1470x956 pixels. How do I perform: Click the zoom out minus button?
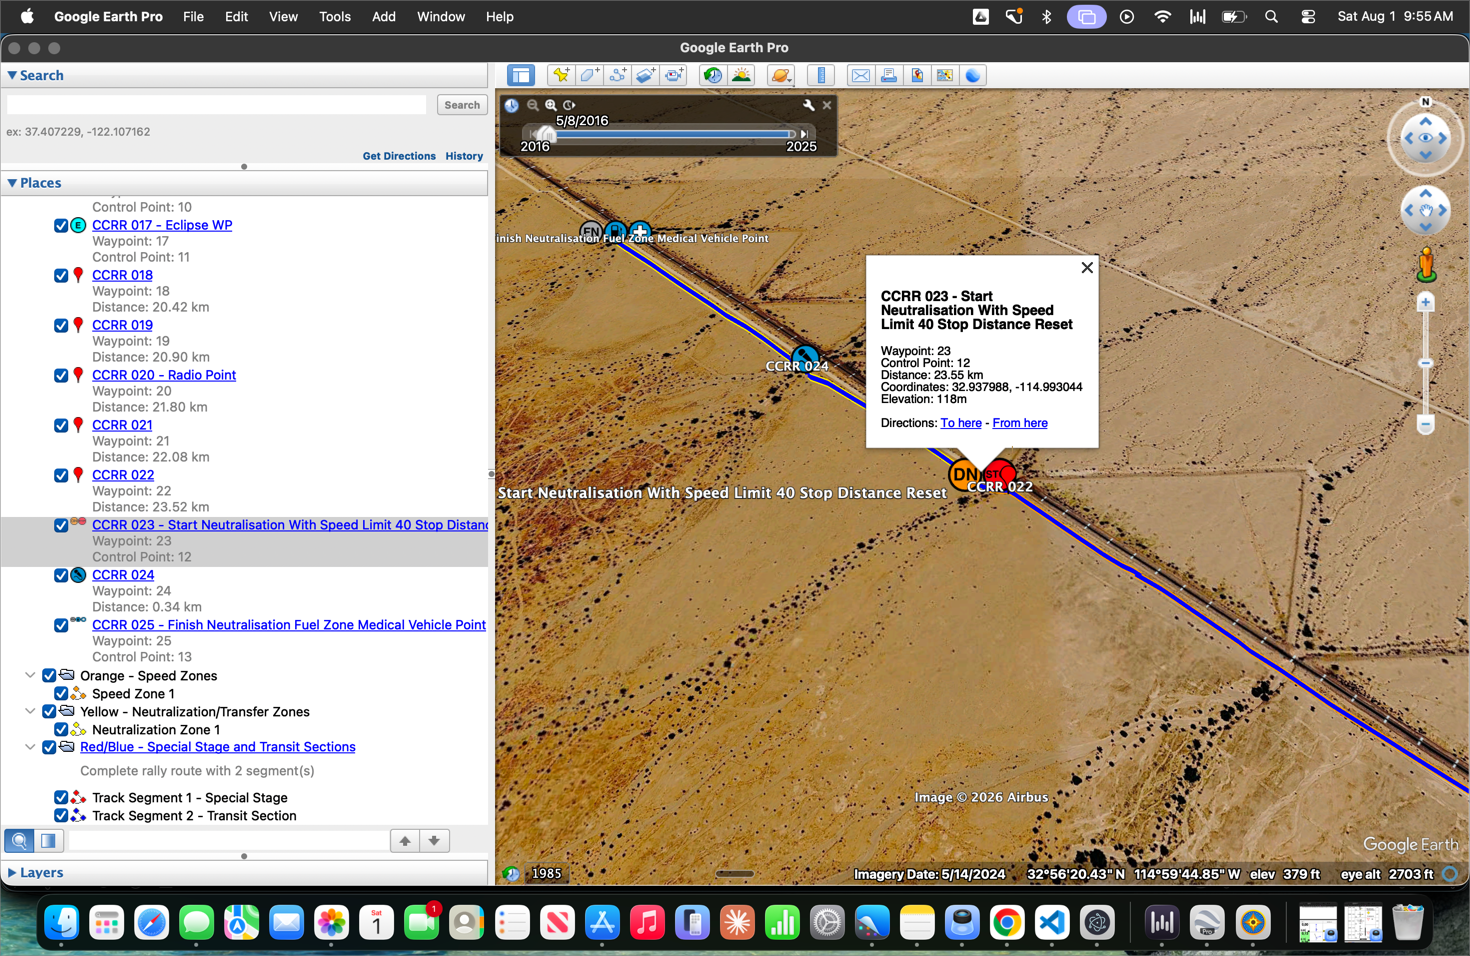point(1426,425)
